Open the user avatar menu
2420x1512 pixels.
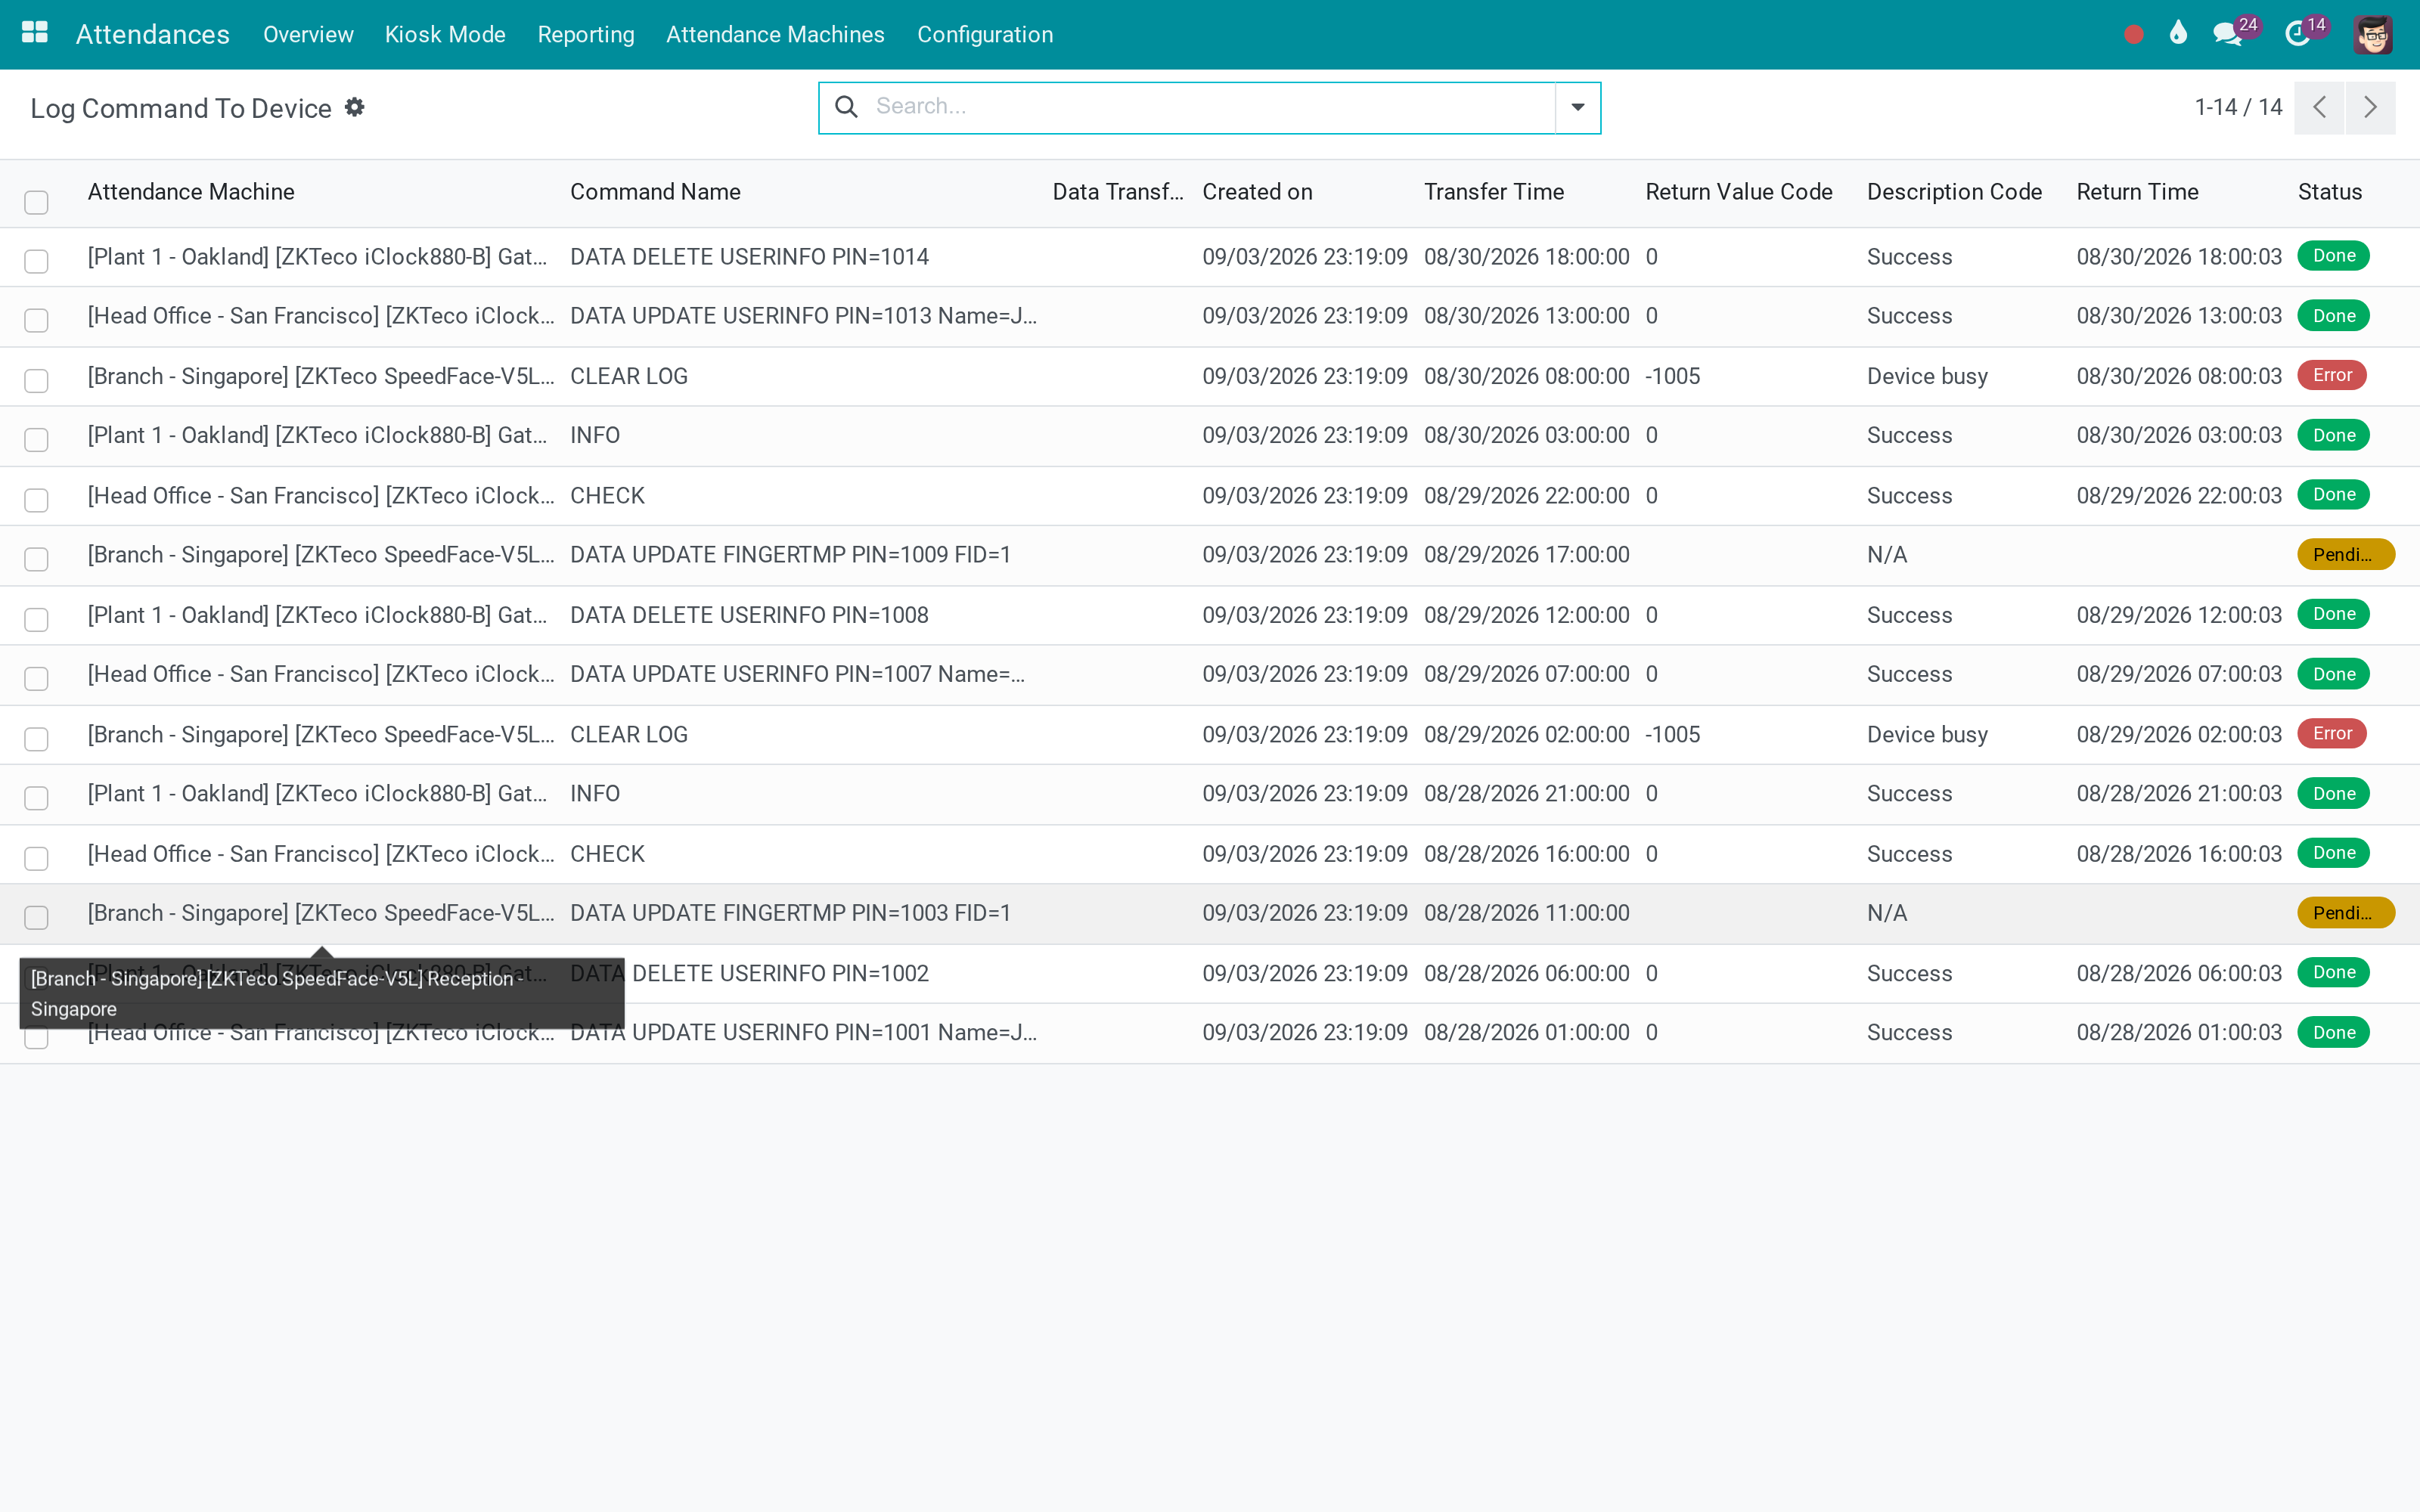pos(2372,34)
